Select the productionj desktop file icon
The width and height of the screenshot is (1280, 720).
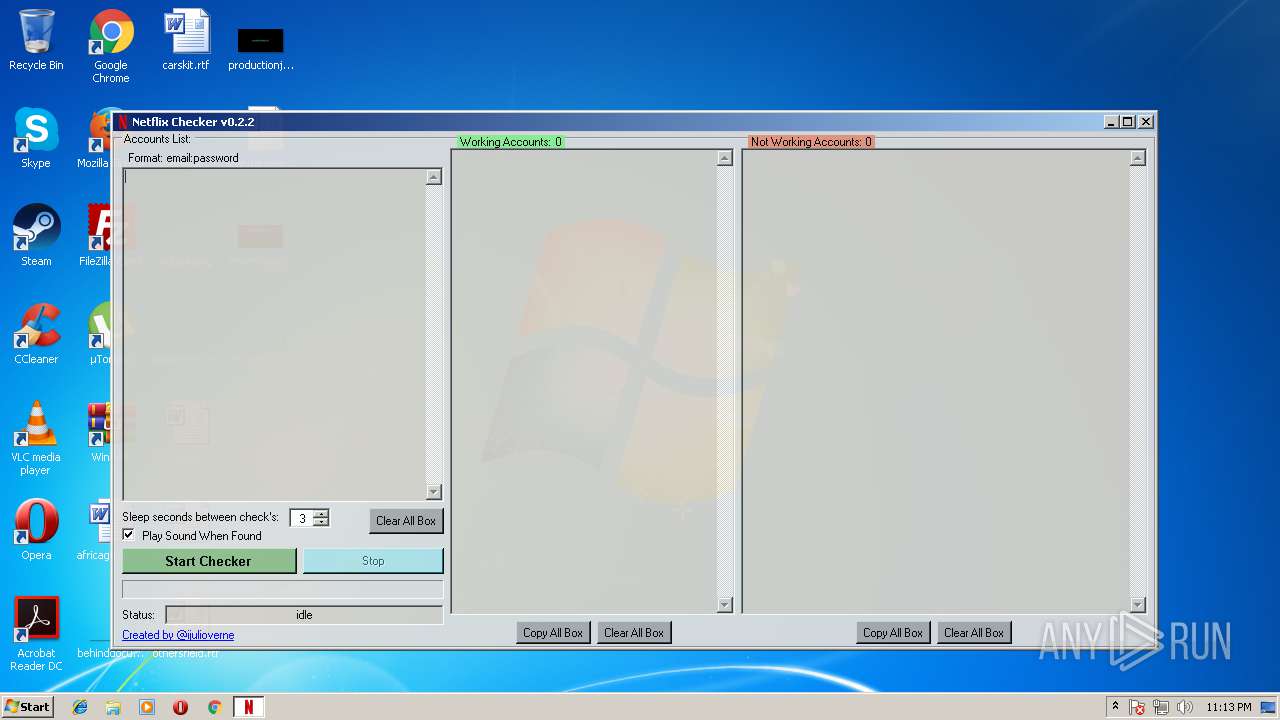pos(261,46)
